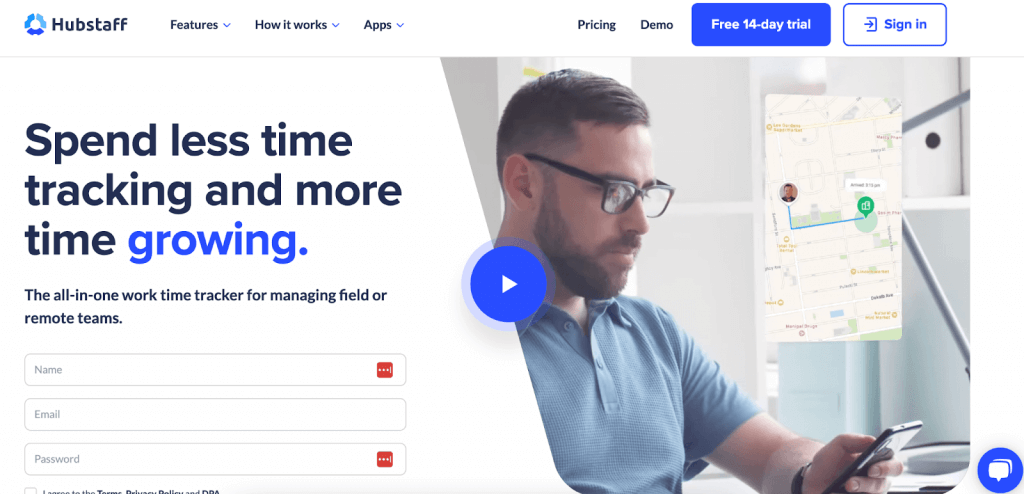This screenshot has height=494, width=1024.
Task: Open the map preview thumbnail
Action: (833, 218)
